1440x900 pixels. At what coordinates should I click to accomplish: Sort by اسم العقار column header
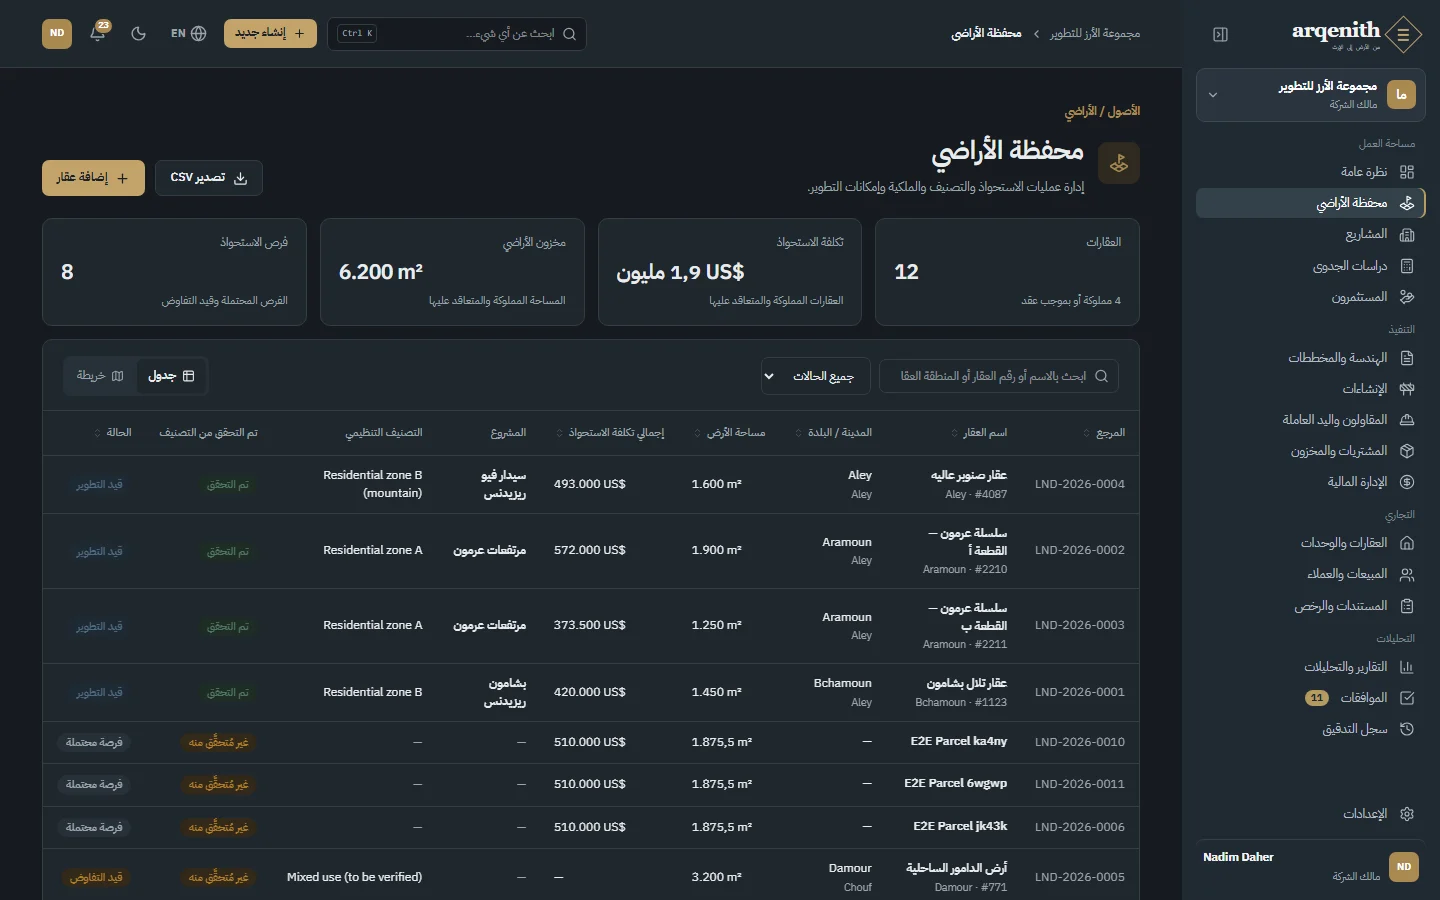979,433
